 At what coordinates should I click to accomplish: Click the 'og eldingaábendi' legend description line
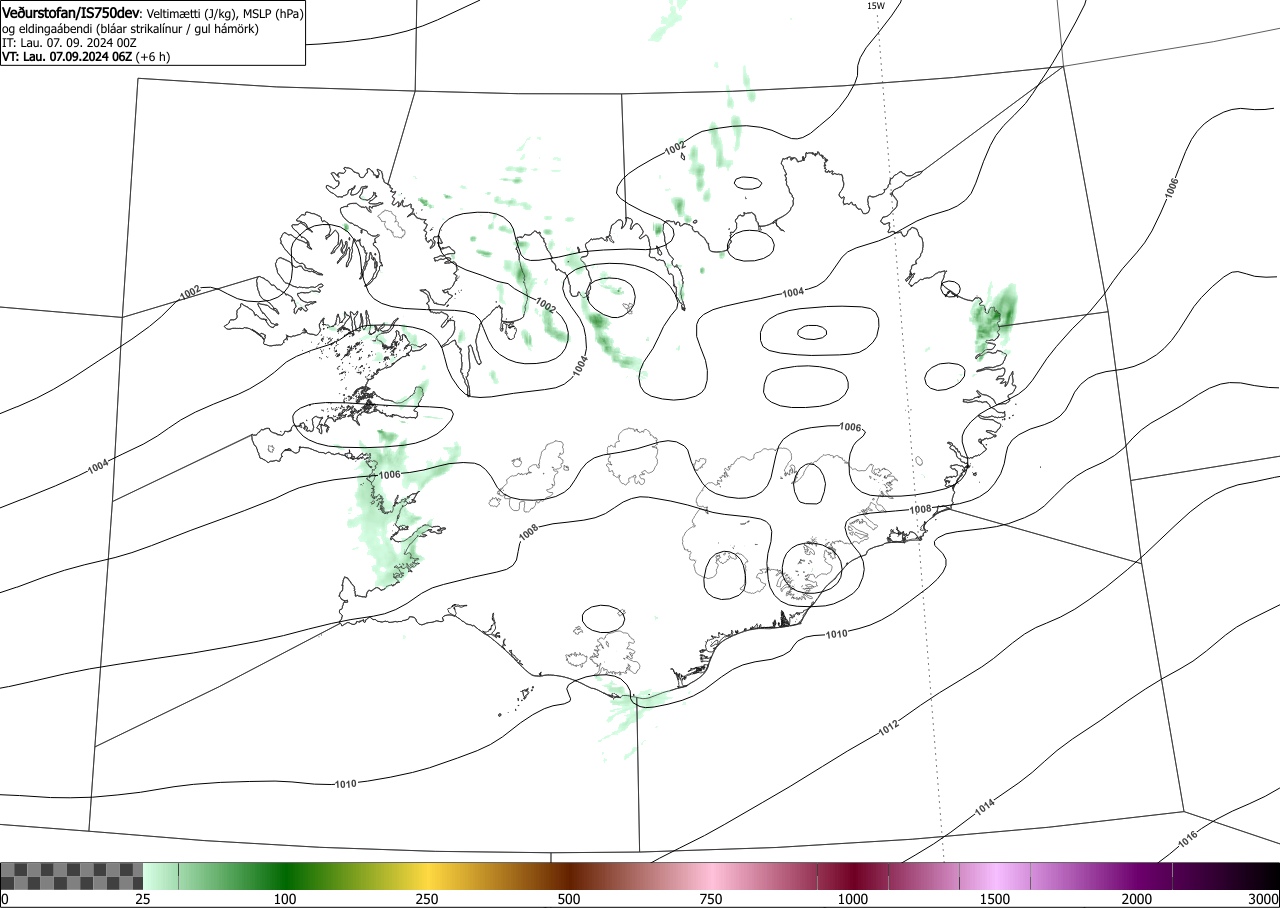131,29
